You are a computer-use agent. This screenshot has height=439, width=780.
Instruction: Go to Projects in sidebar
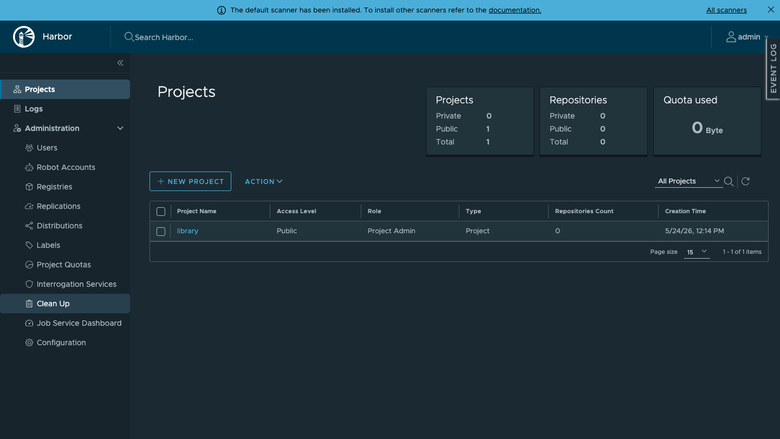65,89
